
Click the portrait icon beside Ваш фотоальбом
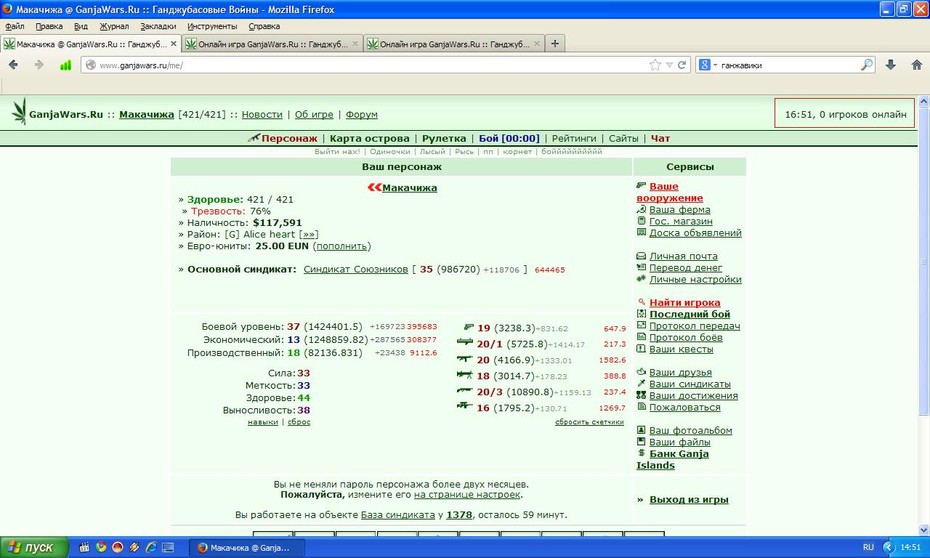(641, 430)
